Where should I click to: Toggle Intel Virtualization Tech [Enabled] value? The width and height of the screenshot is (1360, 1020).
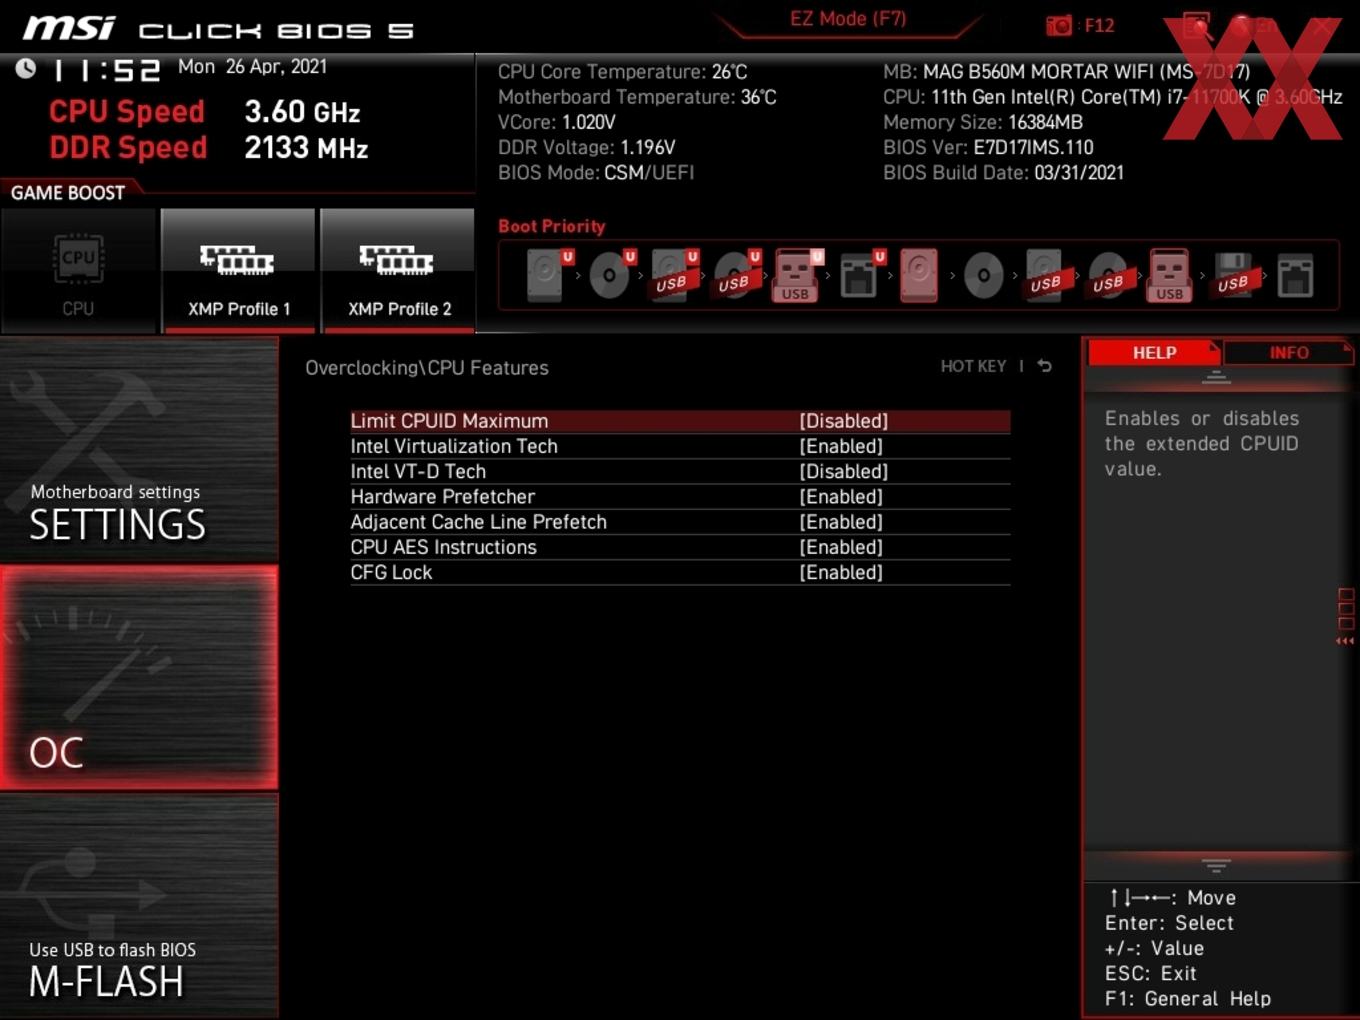pos(841,446)
